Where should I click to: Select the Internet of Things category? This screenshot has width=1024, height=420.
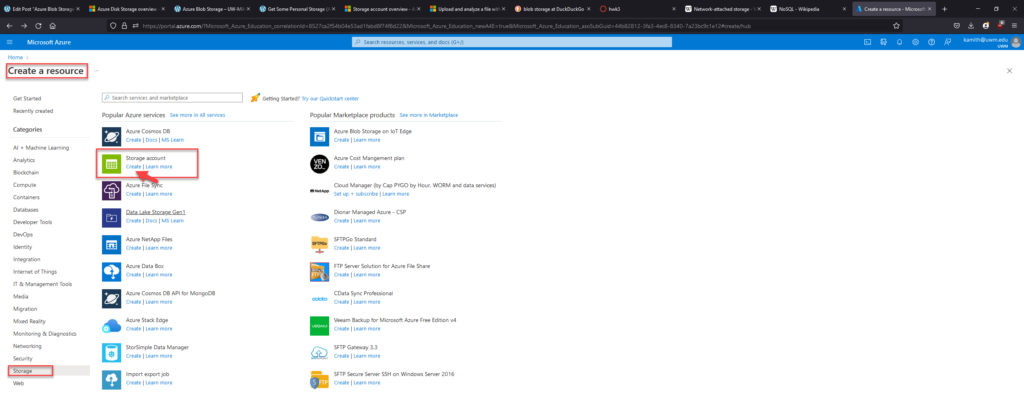point(35,272)
